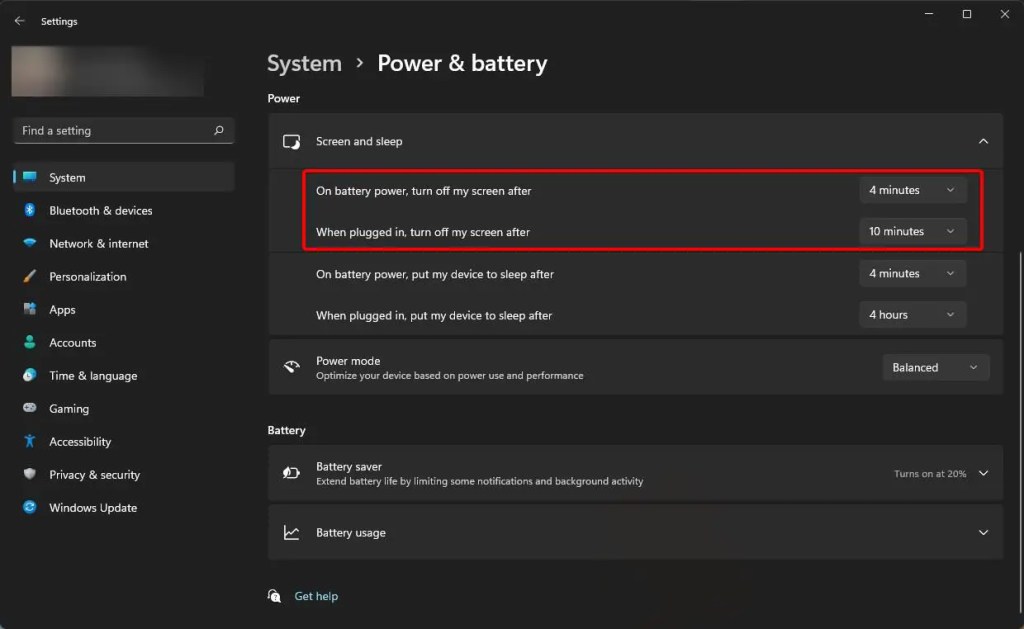
Task: Click the Personalization paintbrush icon
Action: click(x=30, y=276)
